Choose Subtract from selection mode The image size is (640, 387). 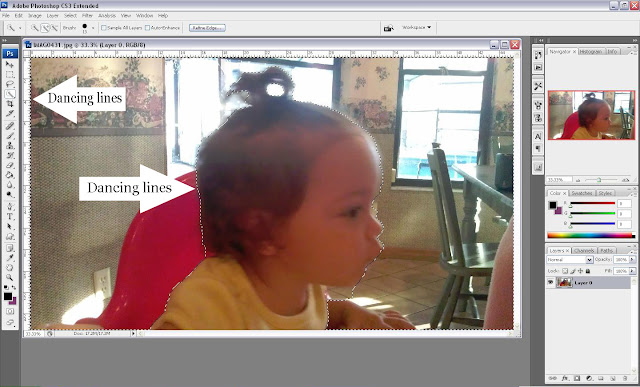point(54,28)
